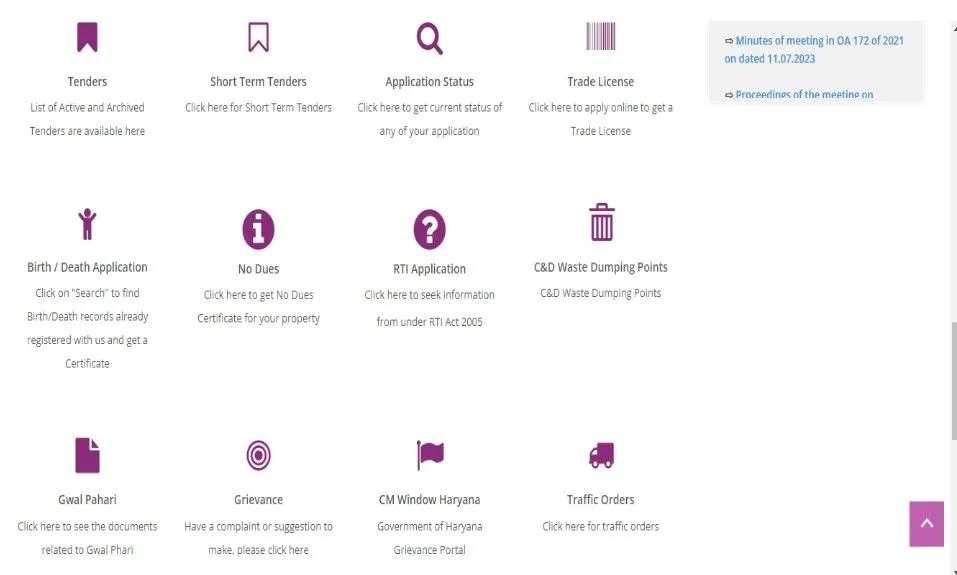Click the CM Window Haryana flag icon

tap(429, 455)
